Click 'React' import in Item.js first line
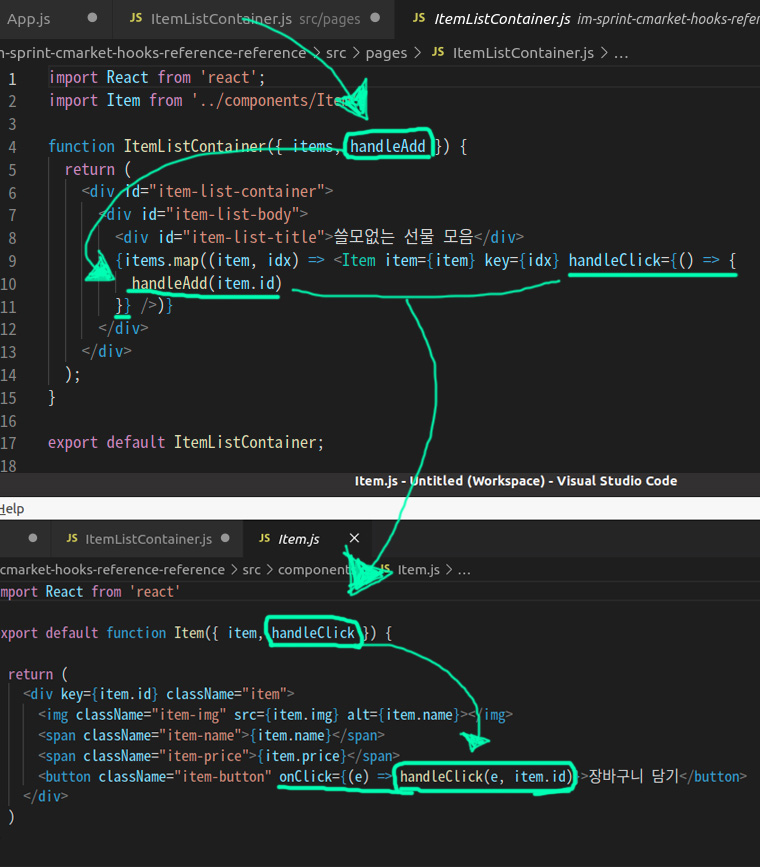Image resolution: width=760 pixels, height=867 pixels. pos(64,592)
